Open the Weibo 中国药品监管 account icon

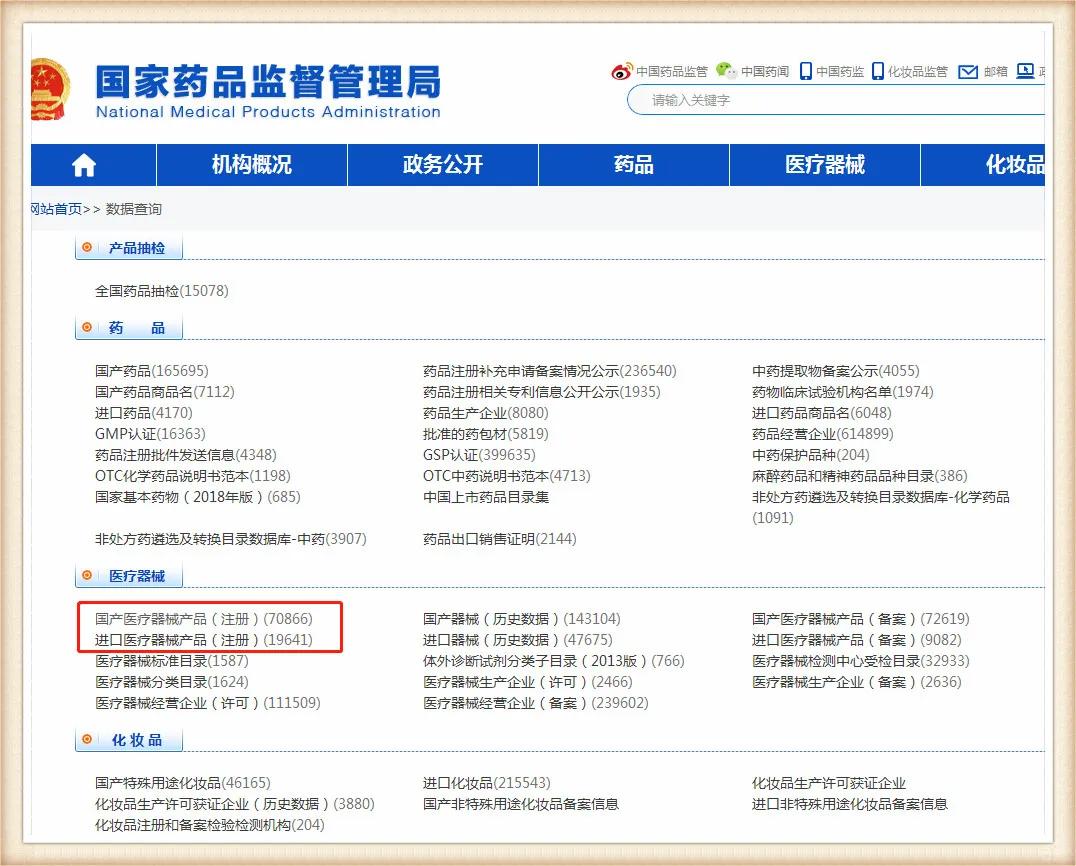click(621, 71)
